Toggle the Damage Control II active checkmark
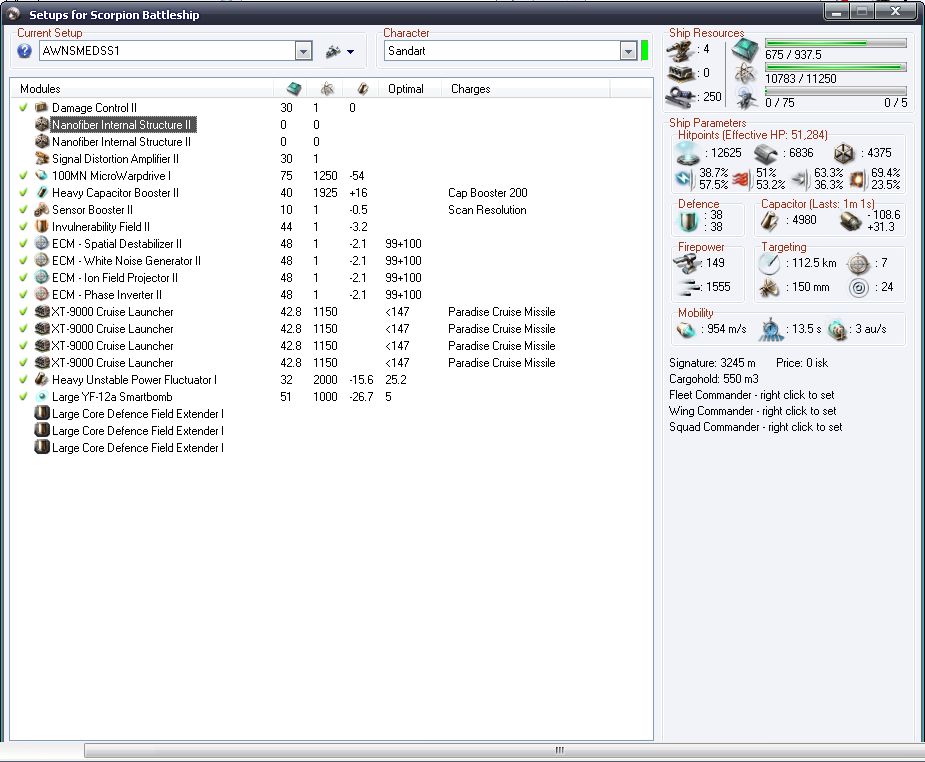925x762 pixels. pyautogui.click(x=24, y=107)
